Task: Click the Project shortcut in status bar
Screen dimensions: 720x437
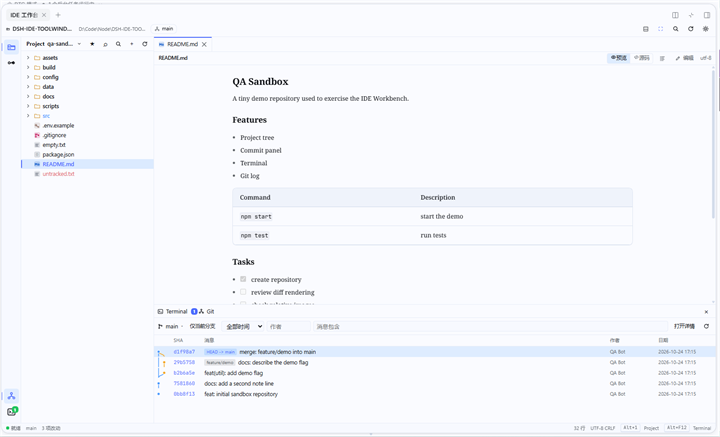Action: pos(651,428)
